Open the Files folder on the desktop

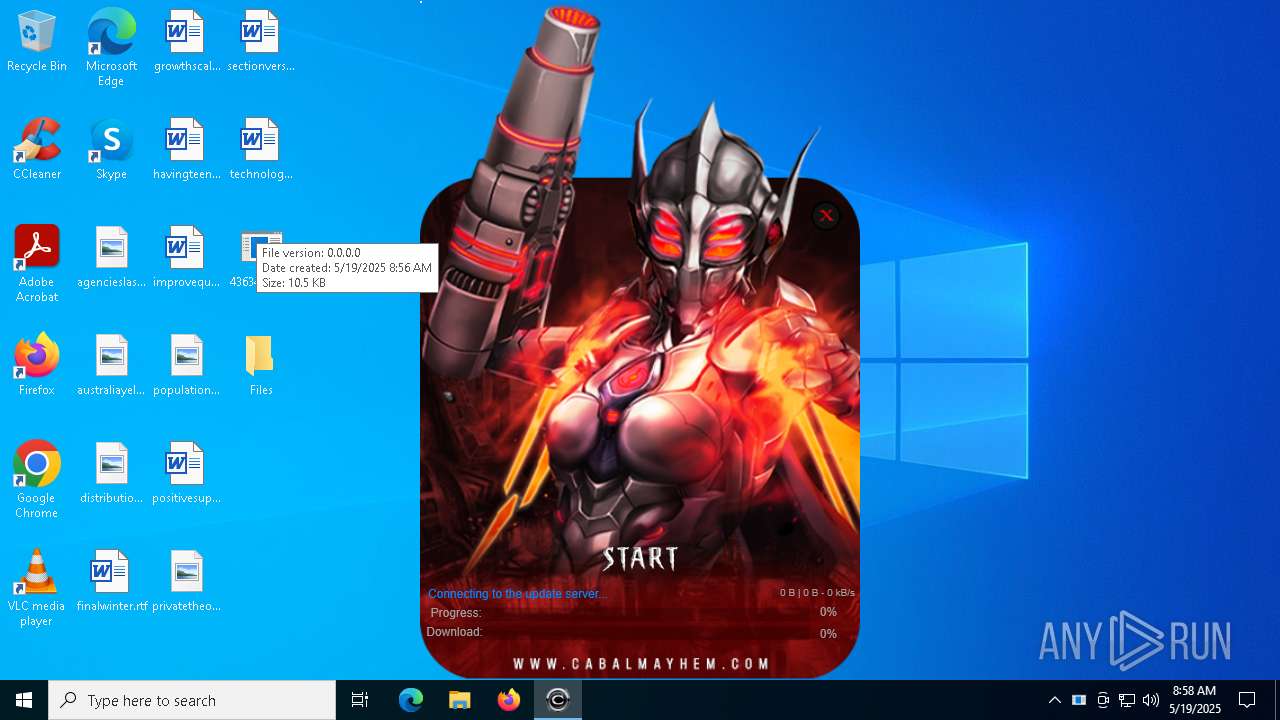[260, 365]
